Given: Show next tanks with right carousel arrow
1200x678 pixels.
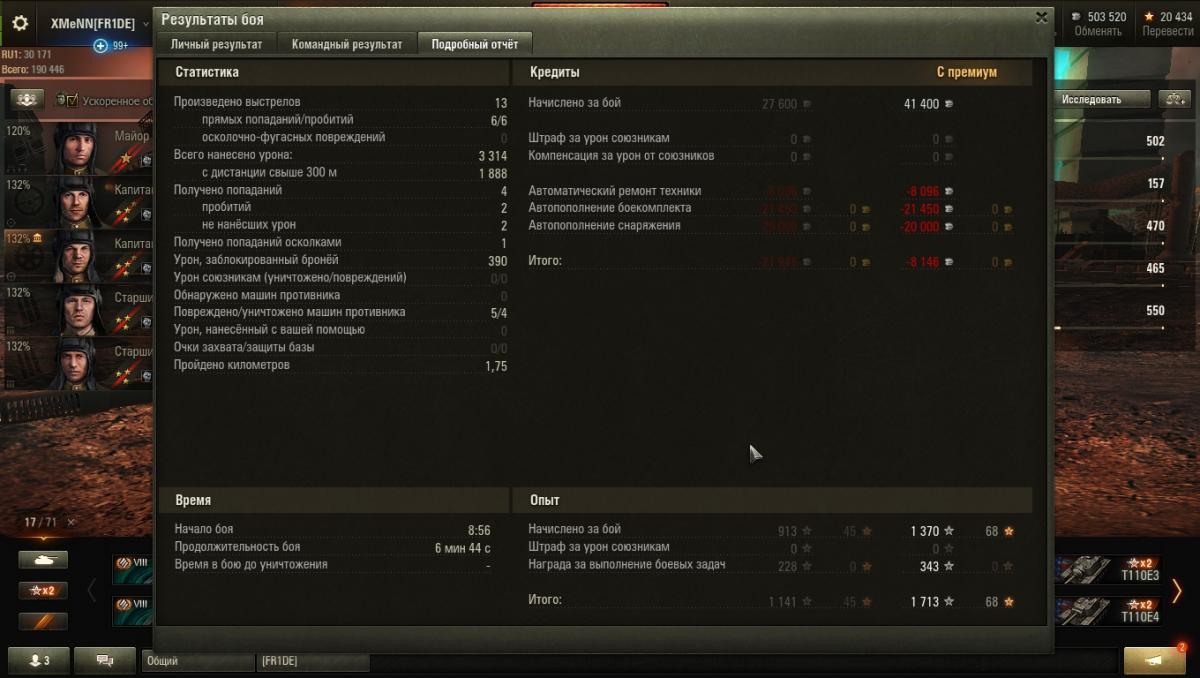Looking at the screenshot, I should tap(1177, 591).
